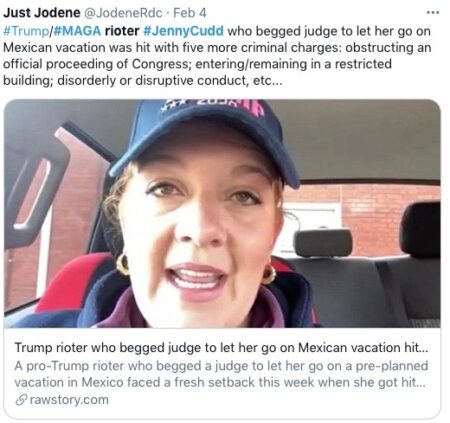
Task: Open the three-dot more options menu
Action: [433, 13]
